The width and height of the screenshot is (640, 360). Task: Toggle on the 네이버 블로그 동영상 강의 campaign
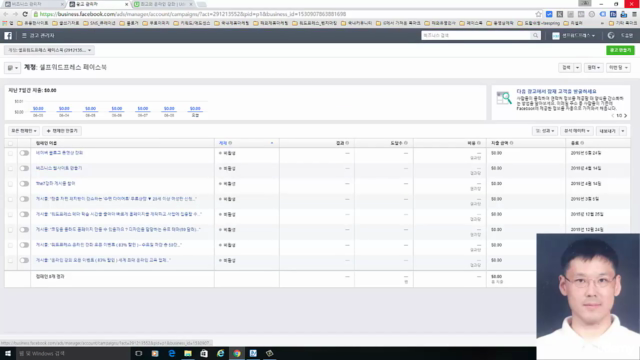(24, 153)
